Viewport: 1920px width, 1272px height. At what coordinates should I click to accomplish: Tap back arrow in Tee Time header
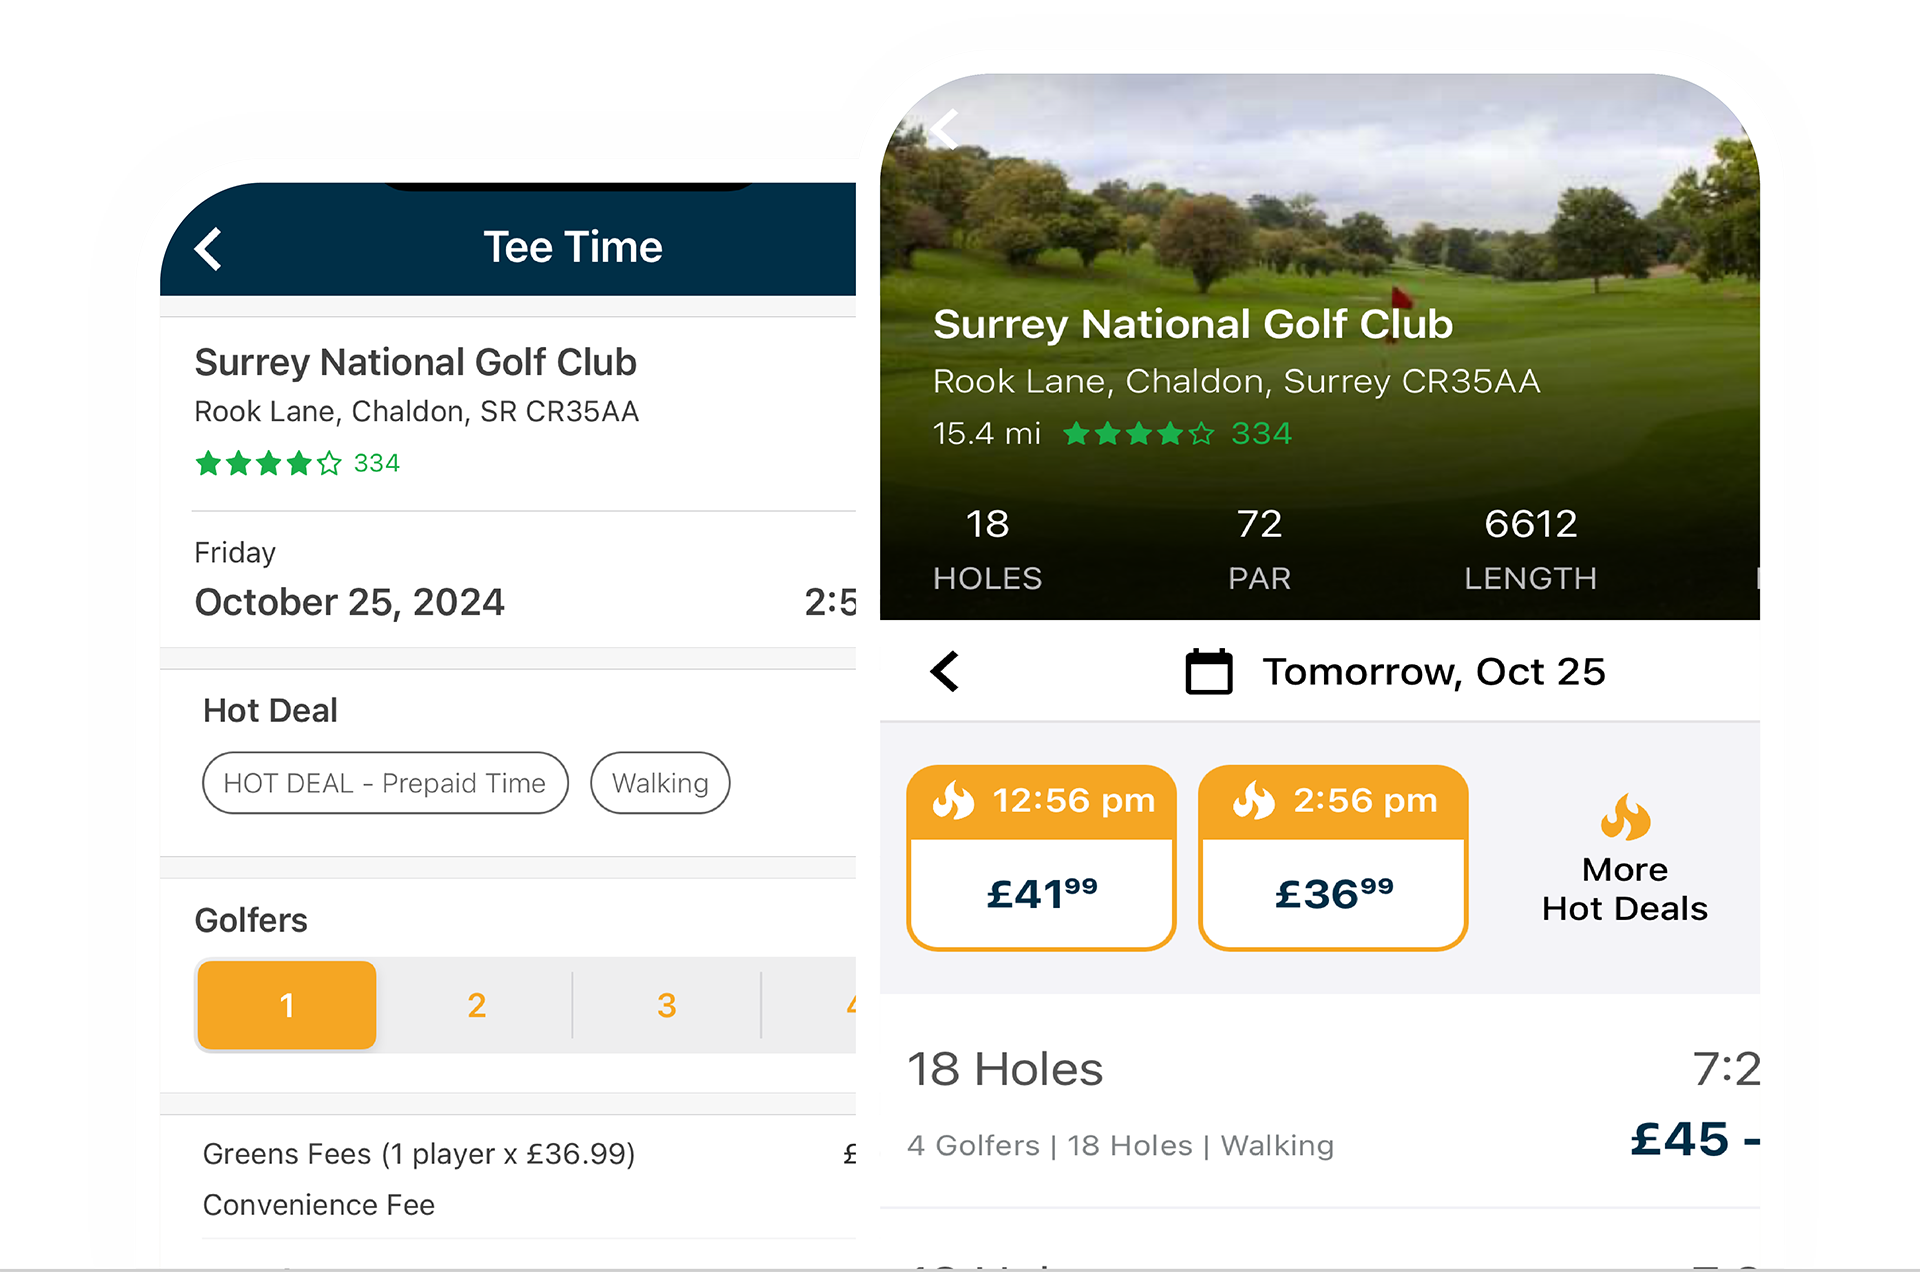[x=208, y=249]
